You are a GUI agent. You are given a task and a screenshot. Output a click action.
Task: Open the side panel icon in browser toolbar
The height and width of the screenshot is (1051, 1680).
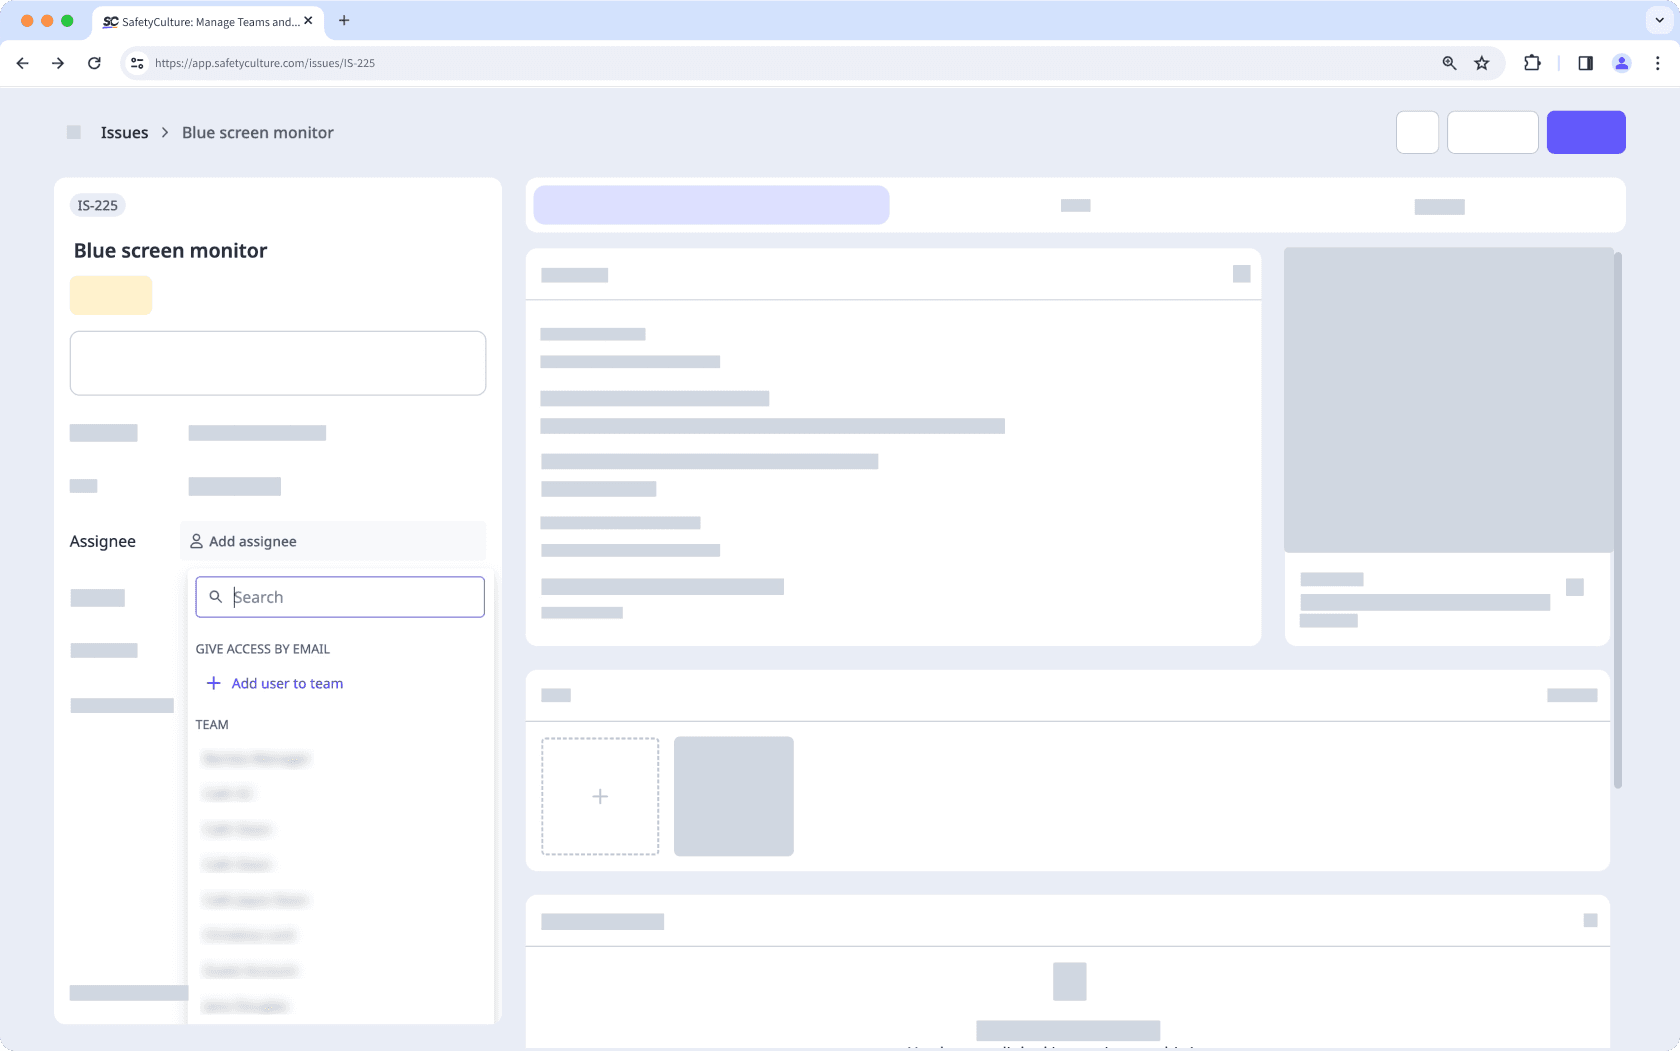coord(1584,62)
